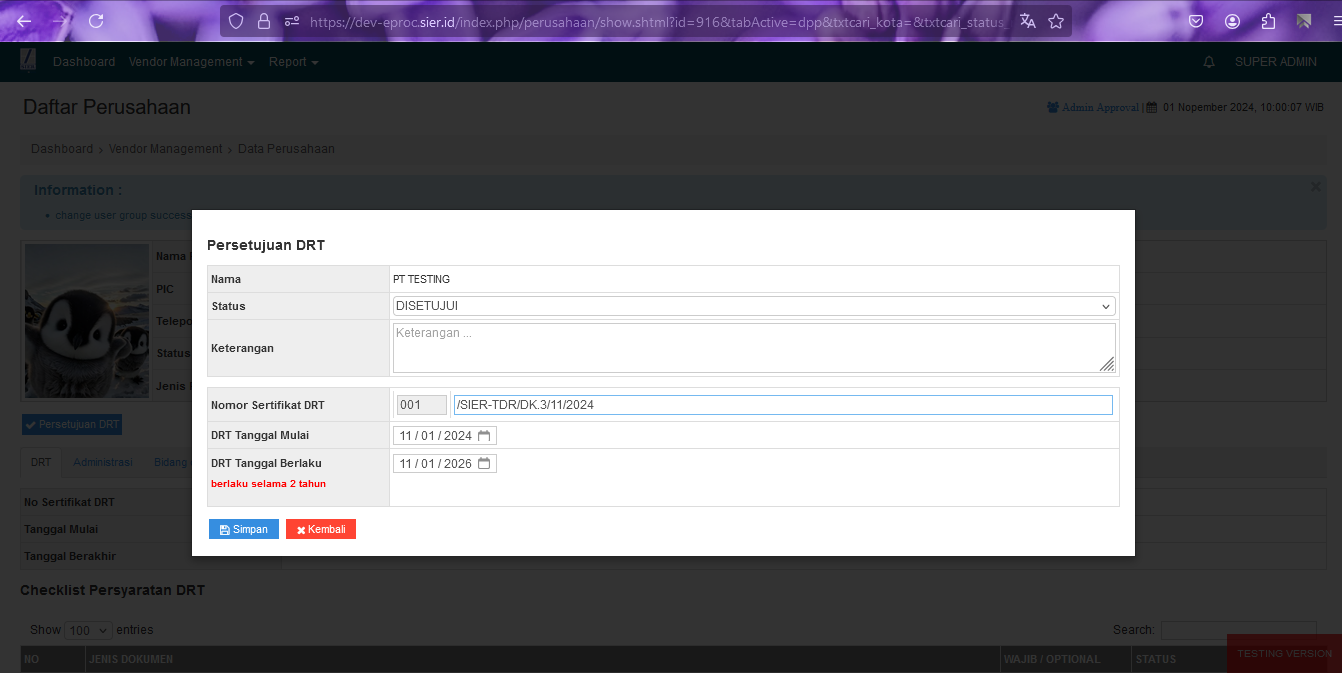Click the 'Checklist Persyaratan DRT' heading
This screenshot has height=673, width=1342.
point(113,590)
